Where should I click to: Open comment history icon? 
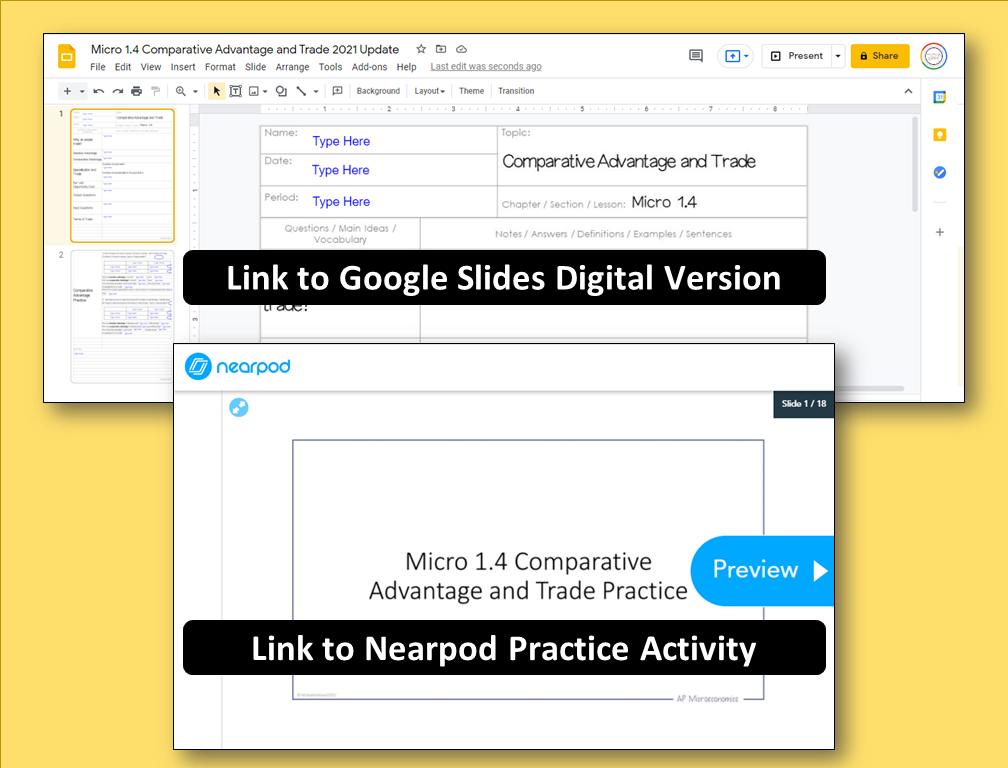pos(696,56)
